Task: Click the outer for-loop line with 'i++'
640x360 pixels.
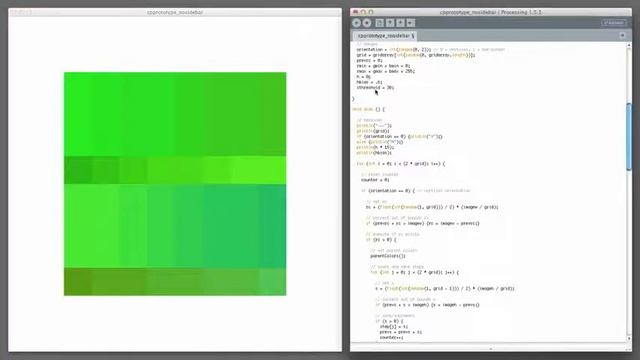Action: 401,164
